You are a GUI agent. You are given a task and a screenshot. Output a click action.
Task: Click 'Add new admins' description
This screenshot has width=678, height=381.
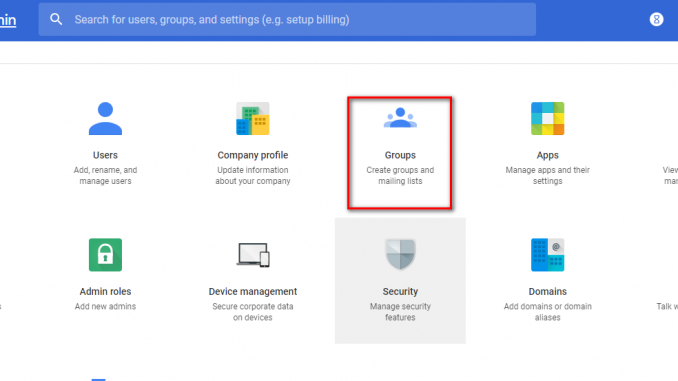coord(105,307)
